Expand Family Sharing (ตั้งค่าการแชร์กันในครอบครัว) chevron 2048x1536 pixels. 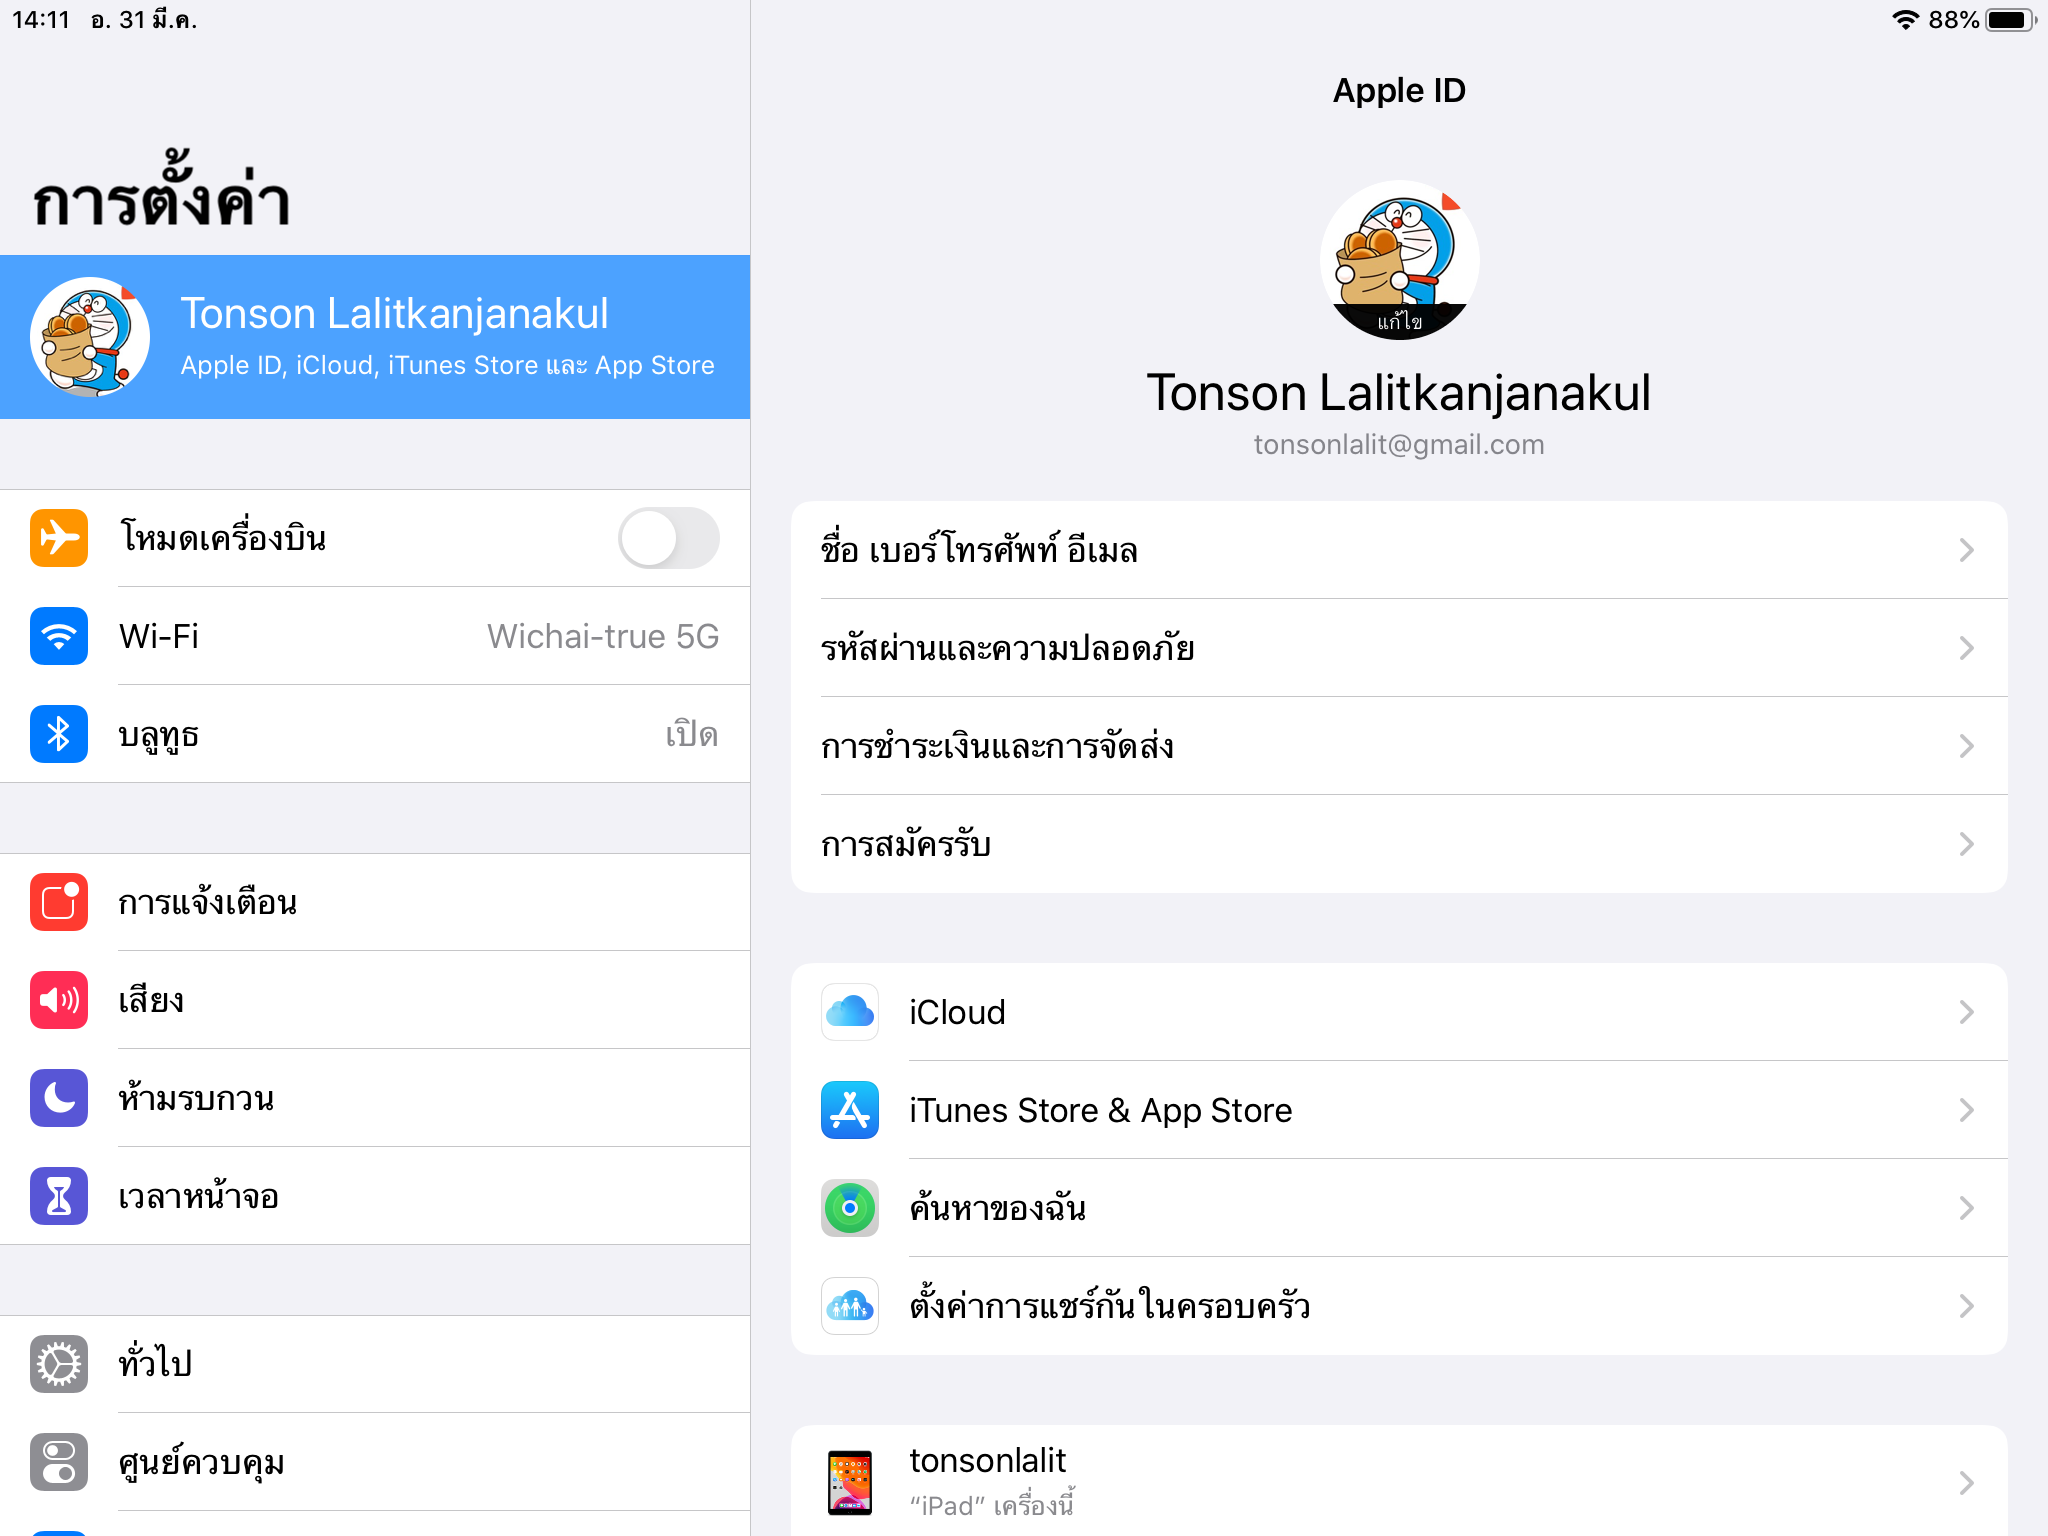(x=1966, y=1306)
